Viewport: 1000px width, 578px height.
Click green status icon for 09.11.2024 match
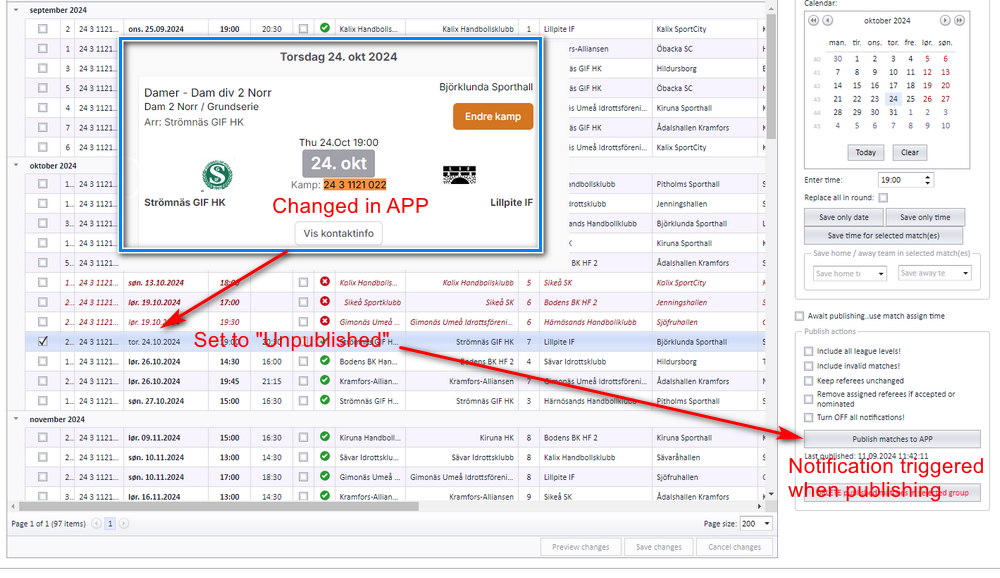(x=325, y=437)
